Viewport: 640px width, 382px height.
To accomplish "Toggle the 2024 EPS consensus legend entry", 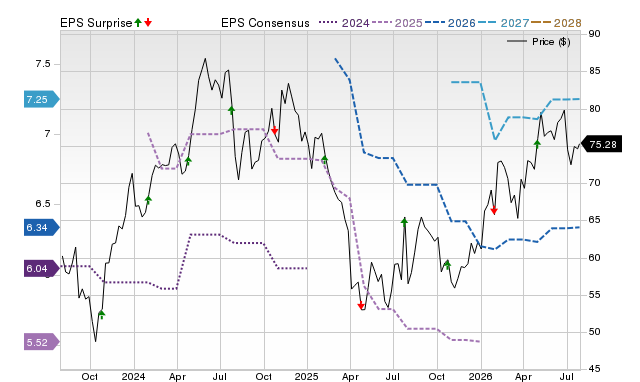I will (344, 23).
